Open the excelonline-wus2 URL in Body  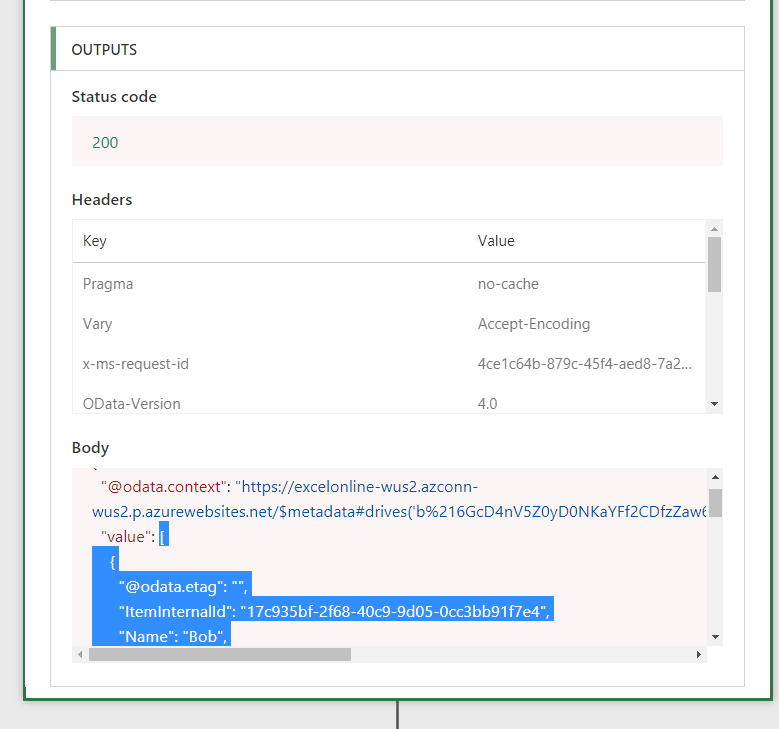point(360,487)
